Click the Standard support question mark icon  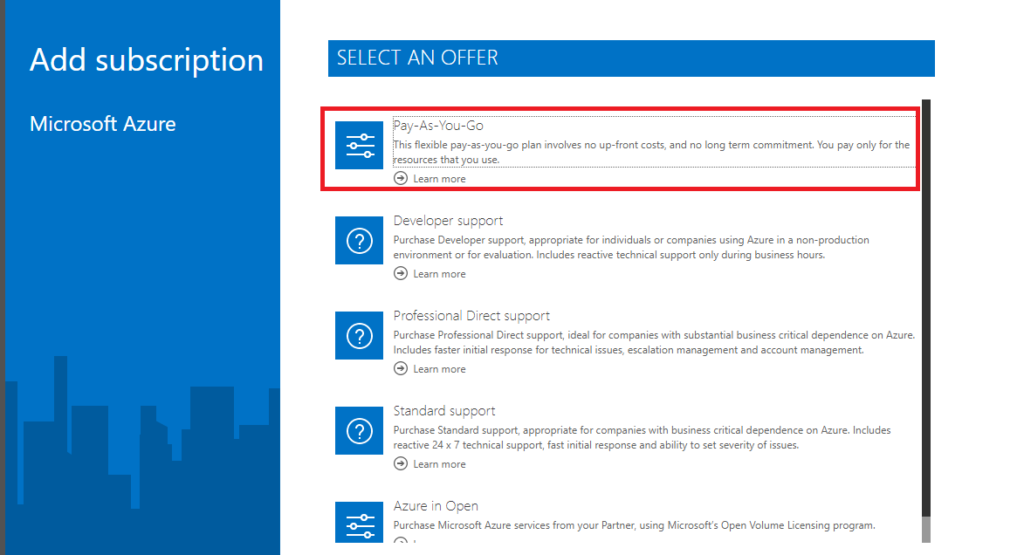(359, 431)
